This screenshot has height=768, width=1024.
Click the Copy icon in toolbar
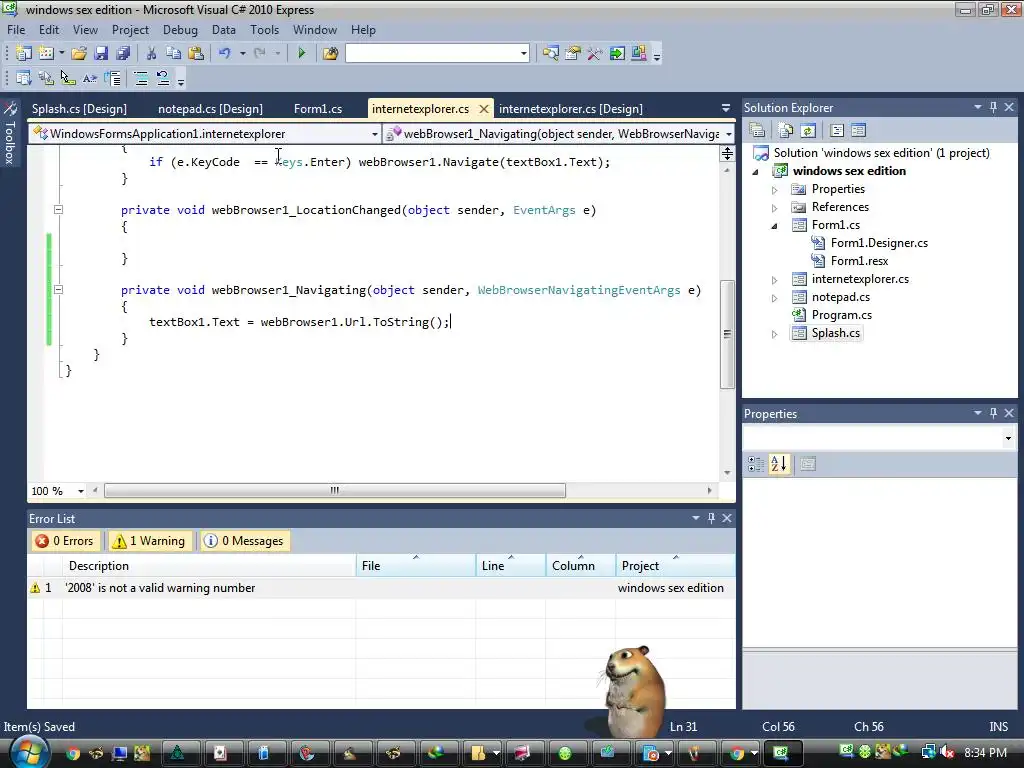[173, 54]
